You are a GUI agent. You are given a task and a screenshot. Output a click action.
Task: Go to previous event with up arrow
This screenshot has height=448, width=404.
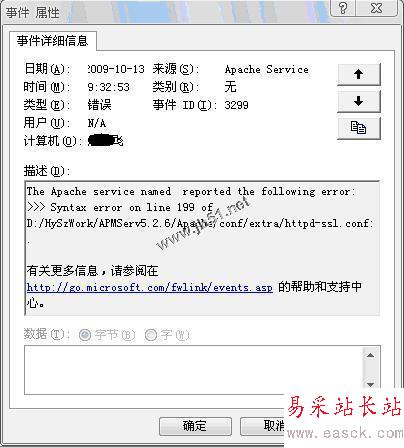point(359,74)
